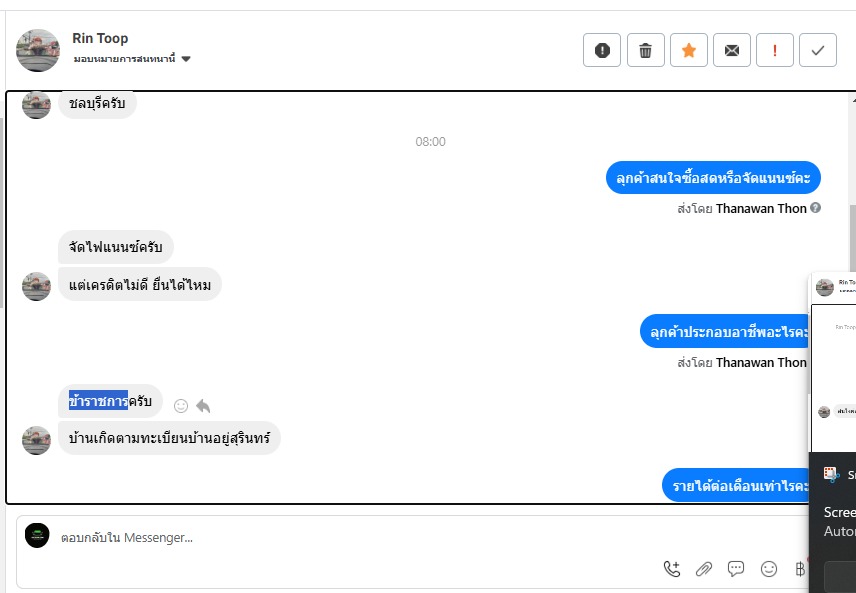Open saved replies speech bubble icon
The width and height of the screenshot is (856, 593).
736,569
